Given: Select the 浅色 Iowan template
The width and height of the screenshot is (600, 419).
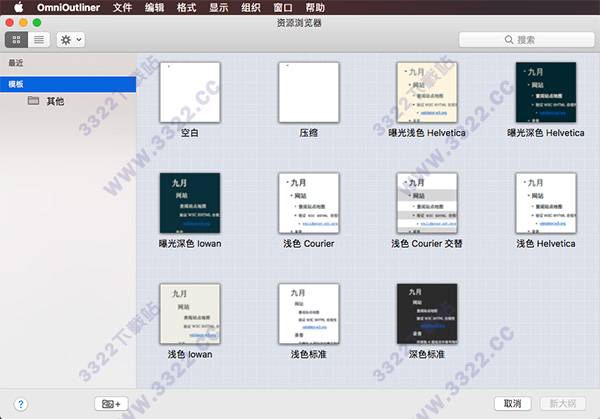Looking at the screenshot, I should (x=190, y=313).
